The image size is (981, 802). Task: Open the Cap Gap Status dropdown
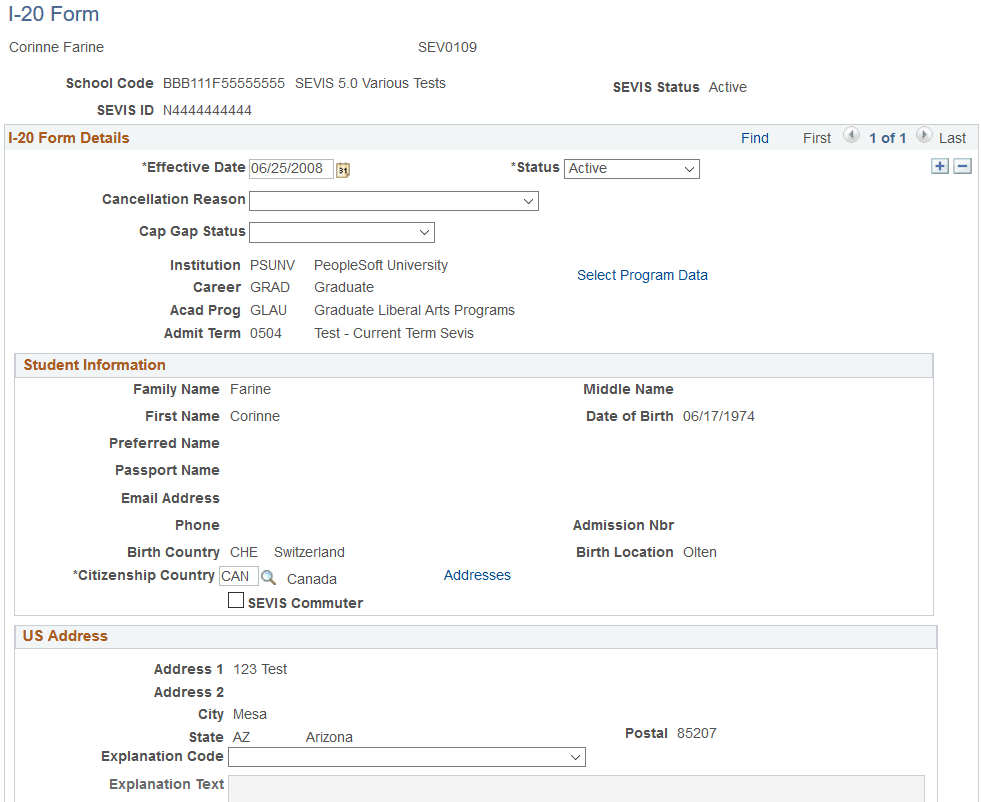tap(342, 233)
